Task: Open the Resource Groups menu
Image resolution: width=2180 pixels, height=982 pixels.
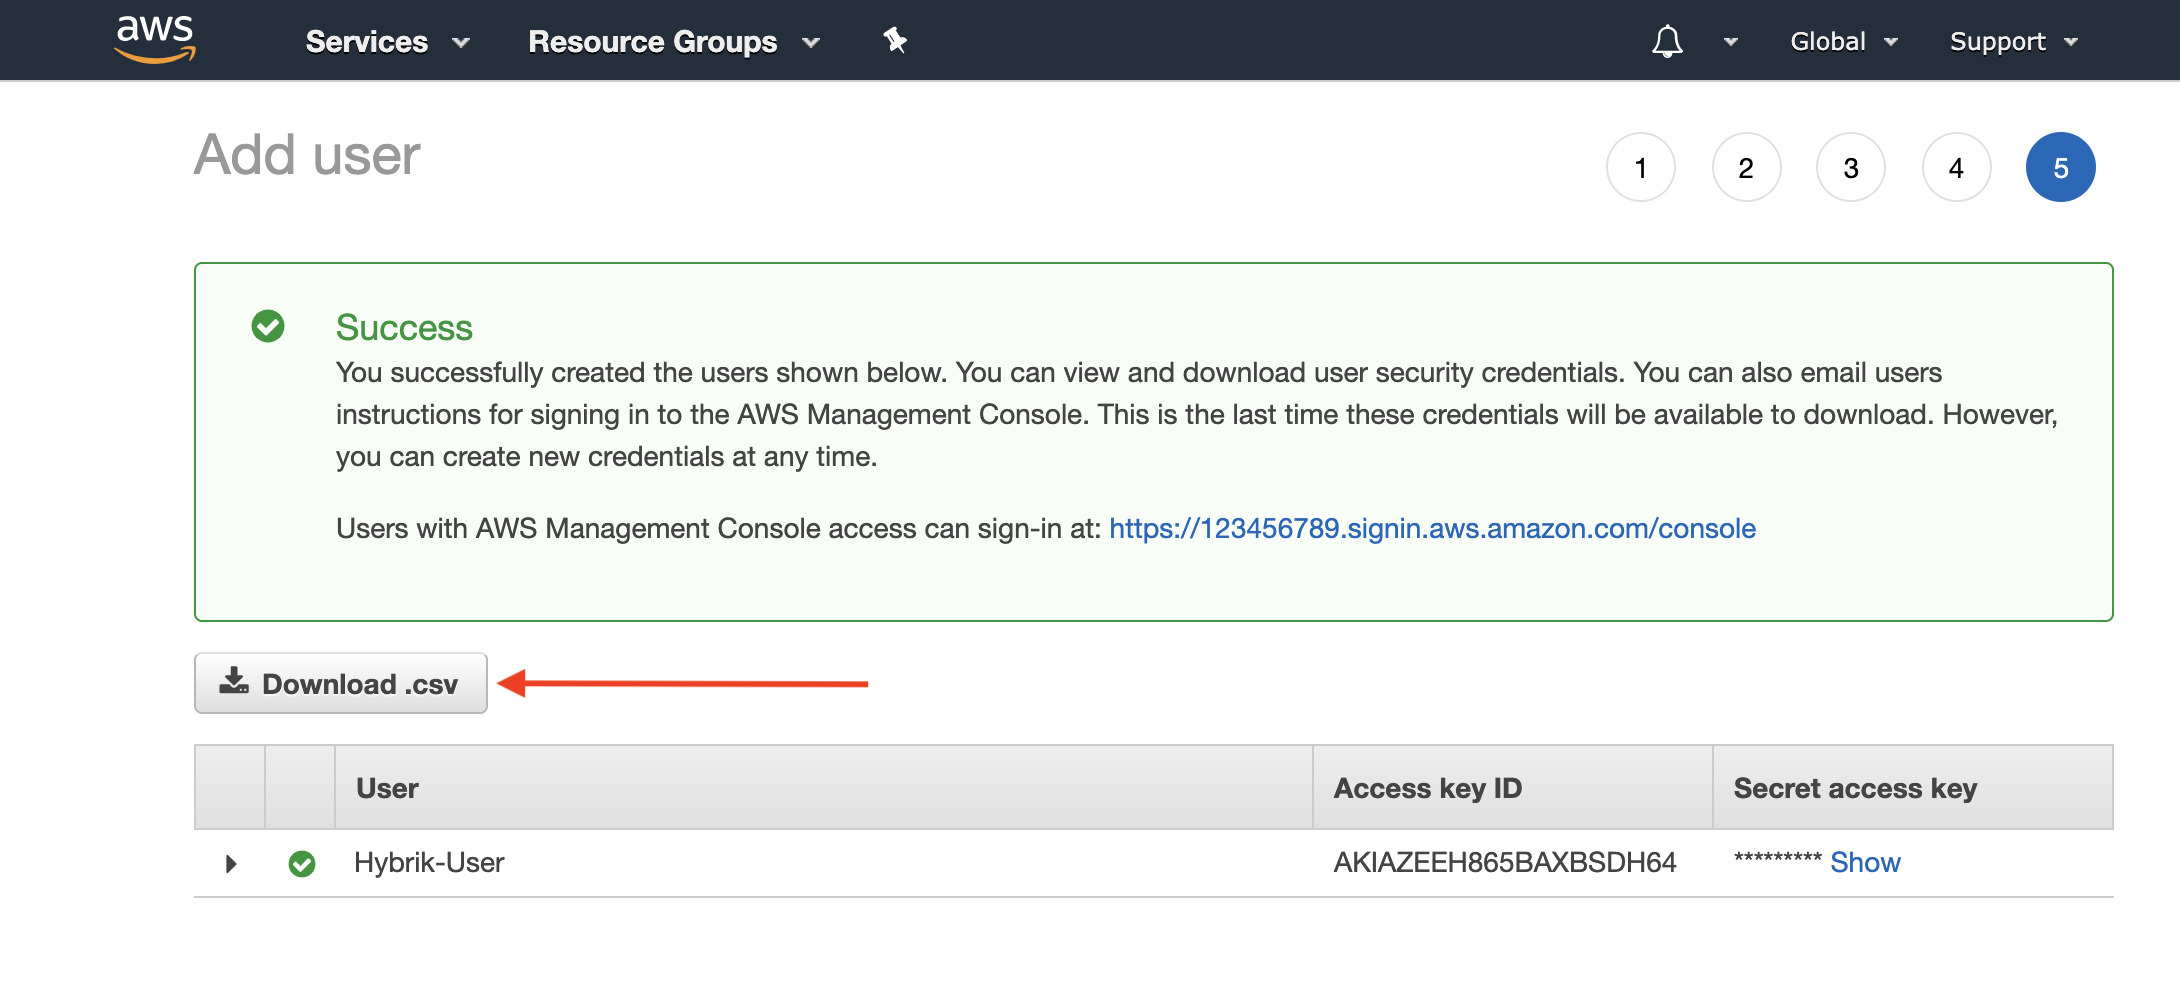Action: 674,42
